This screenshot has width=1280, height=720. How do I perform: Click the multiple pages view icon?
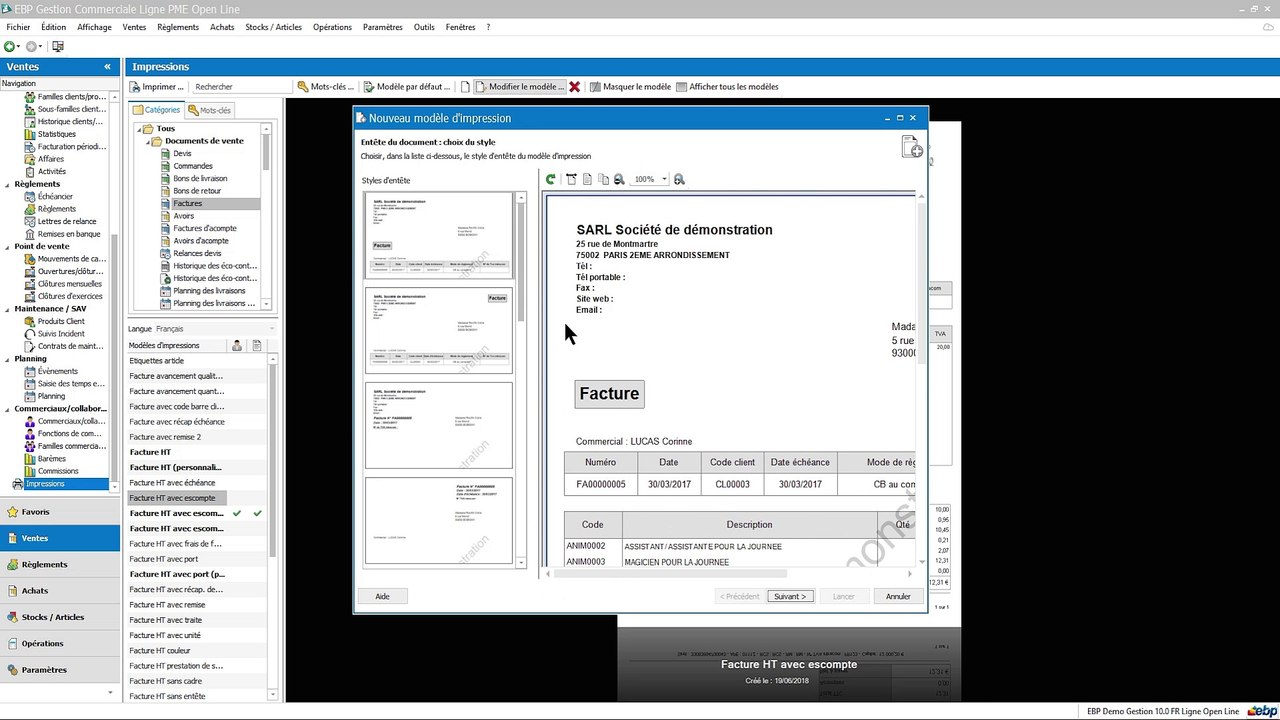603,179
